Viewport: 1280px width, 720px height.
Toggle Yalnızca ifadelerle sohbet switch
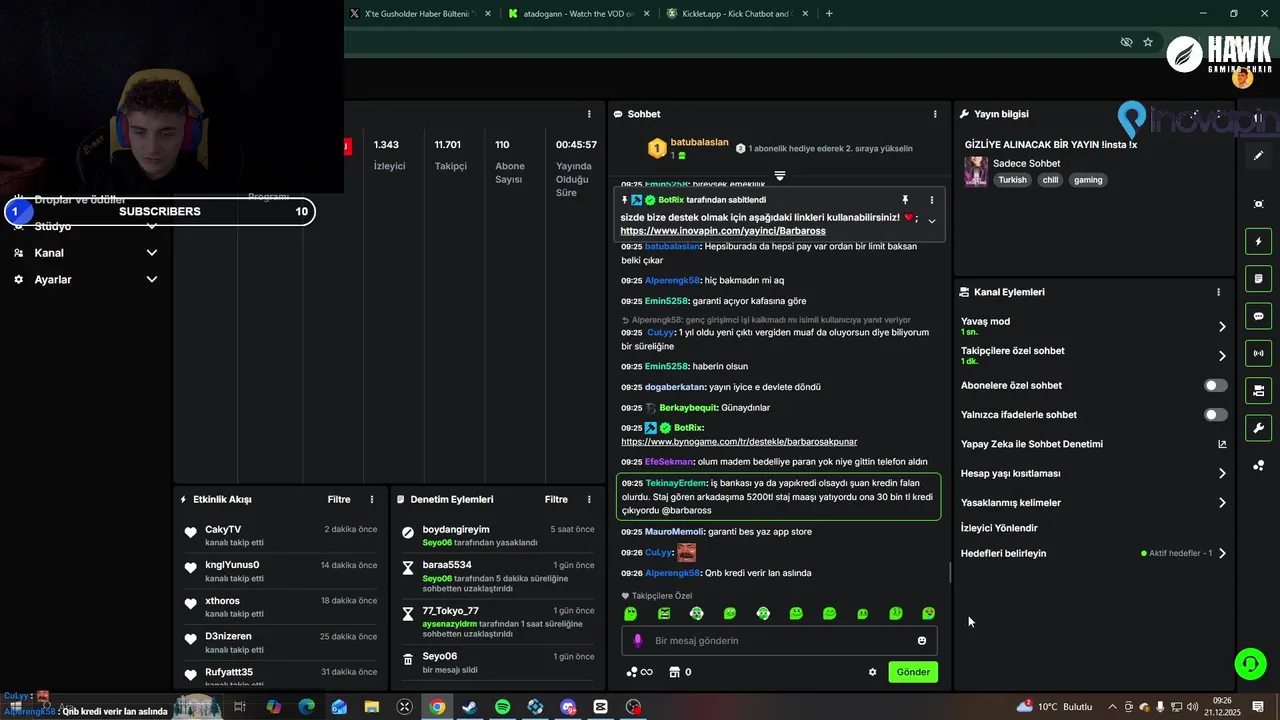tap(1216, 414)
